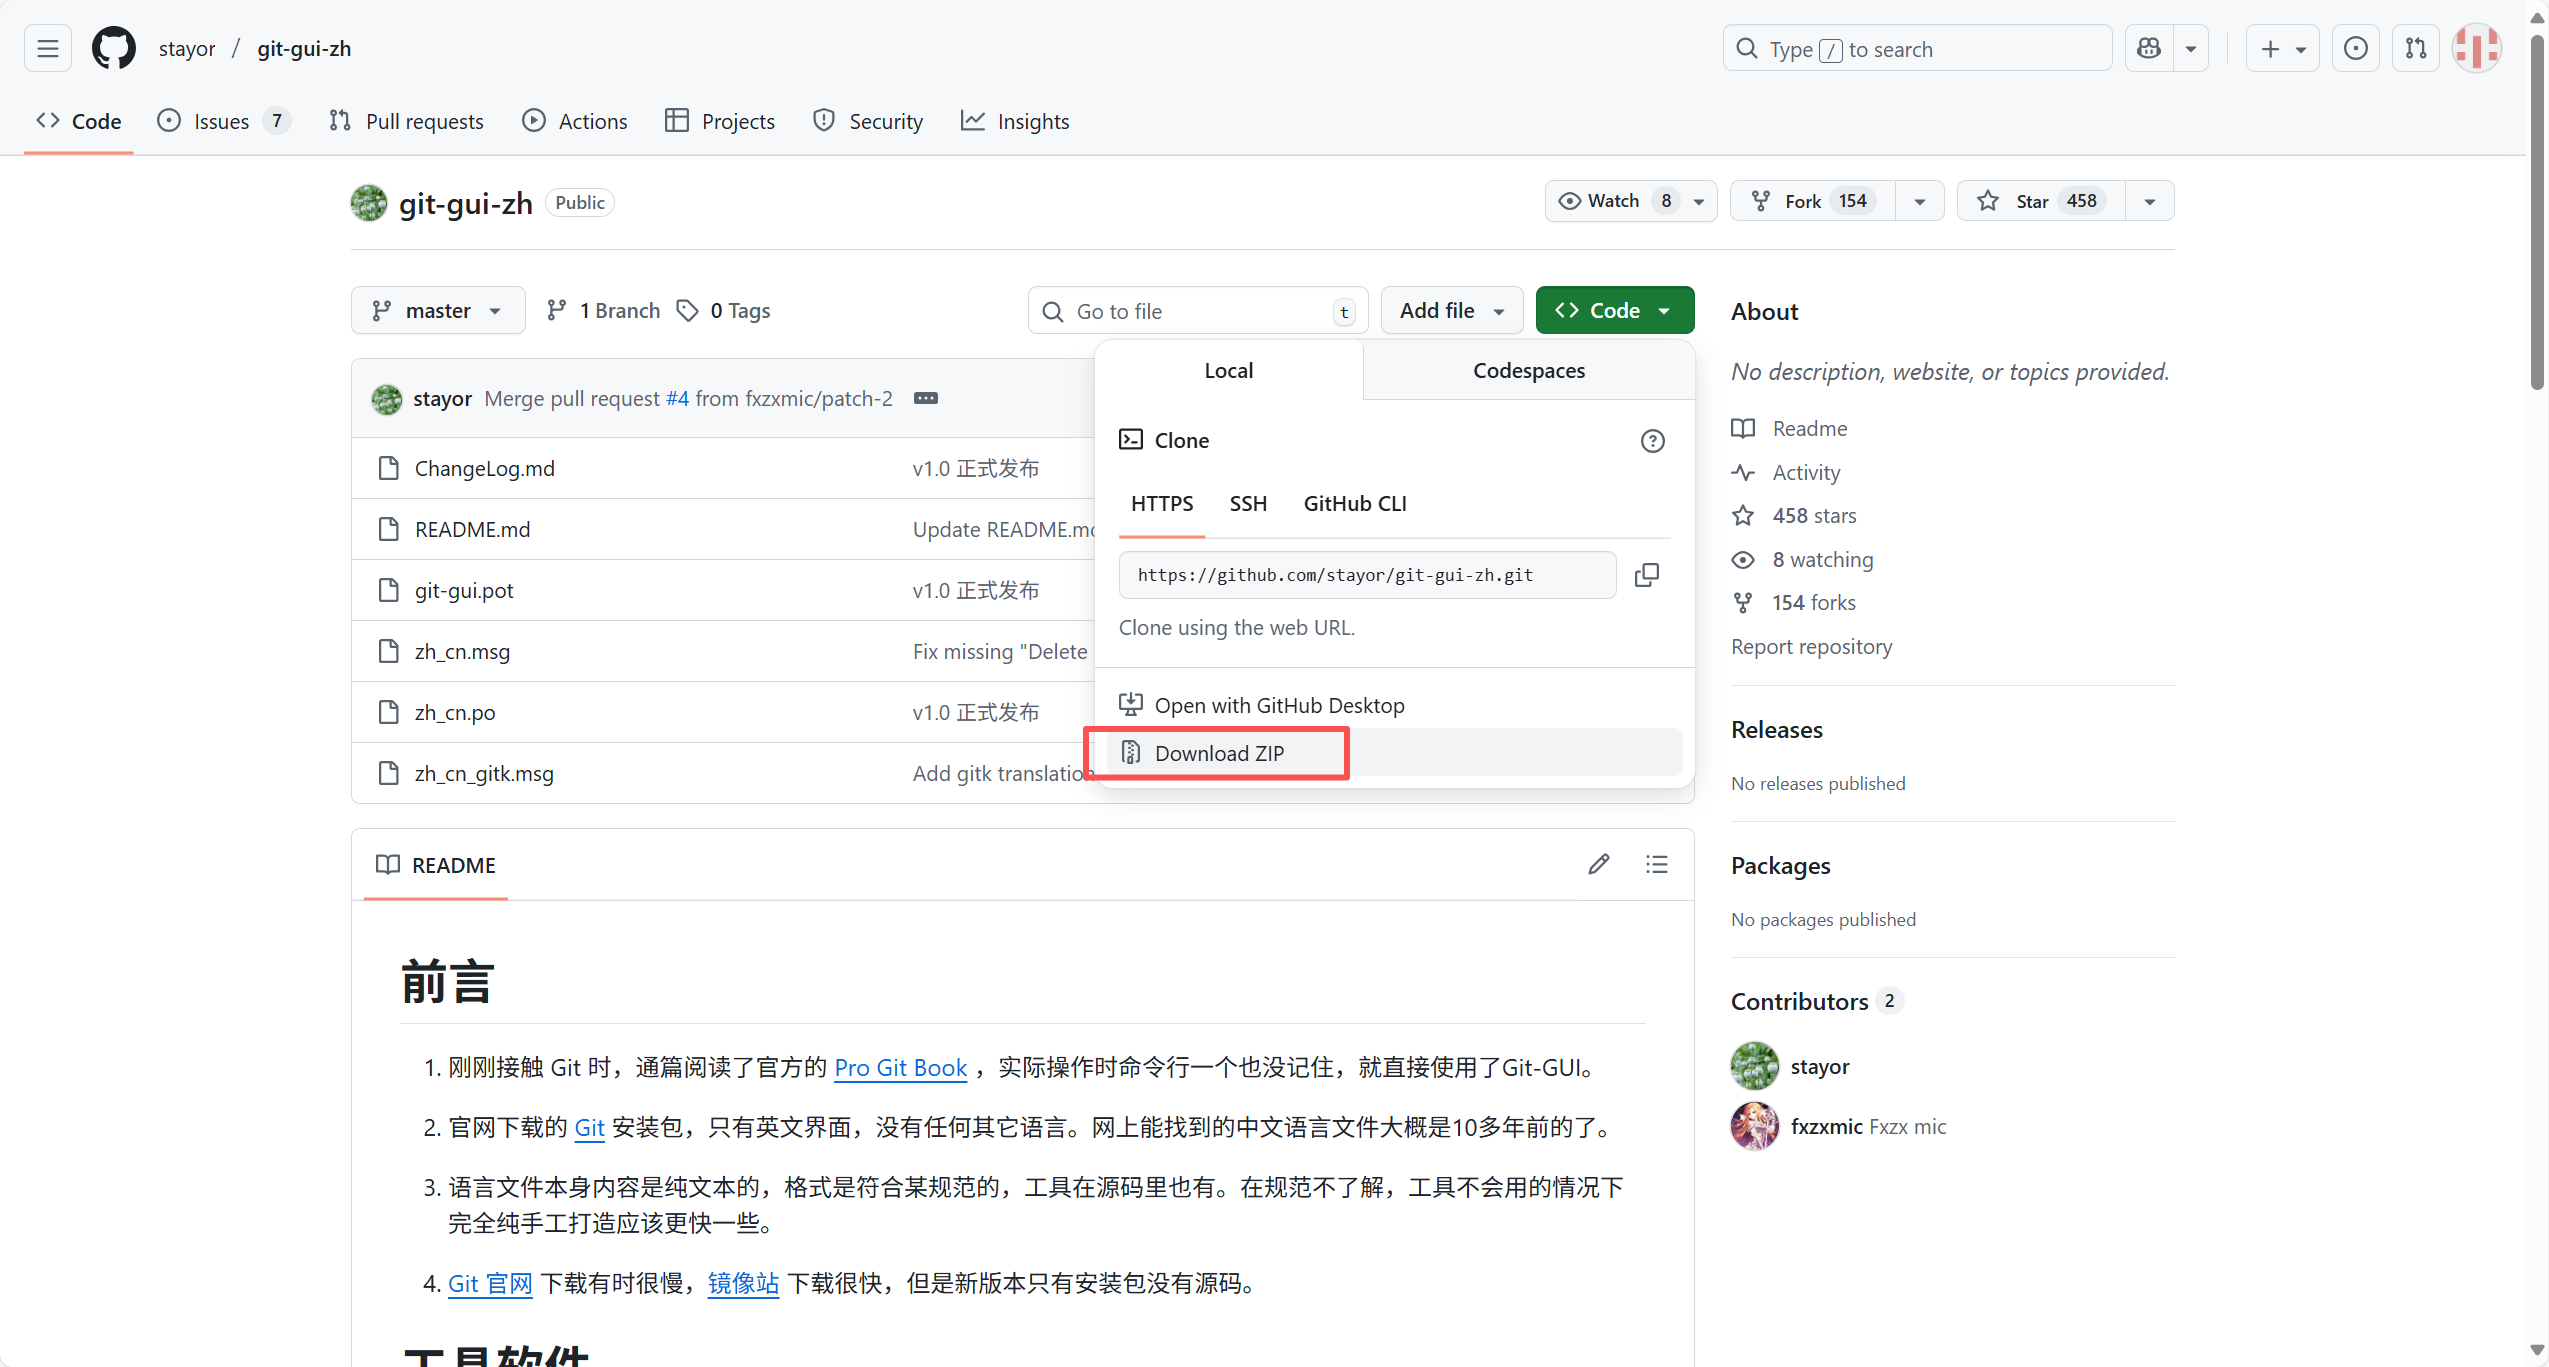Open the Pro Git Book link
The image size is (2549, 1367).
tap(900, 1068)
